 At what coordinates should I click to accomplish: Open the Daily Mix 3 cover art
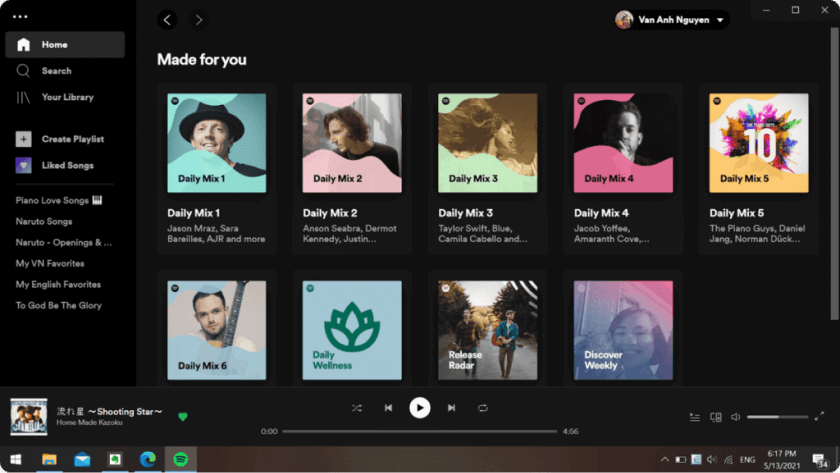(x=488, y=143)
